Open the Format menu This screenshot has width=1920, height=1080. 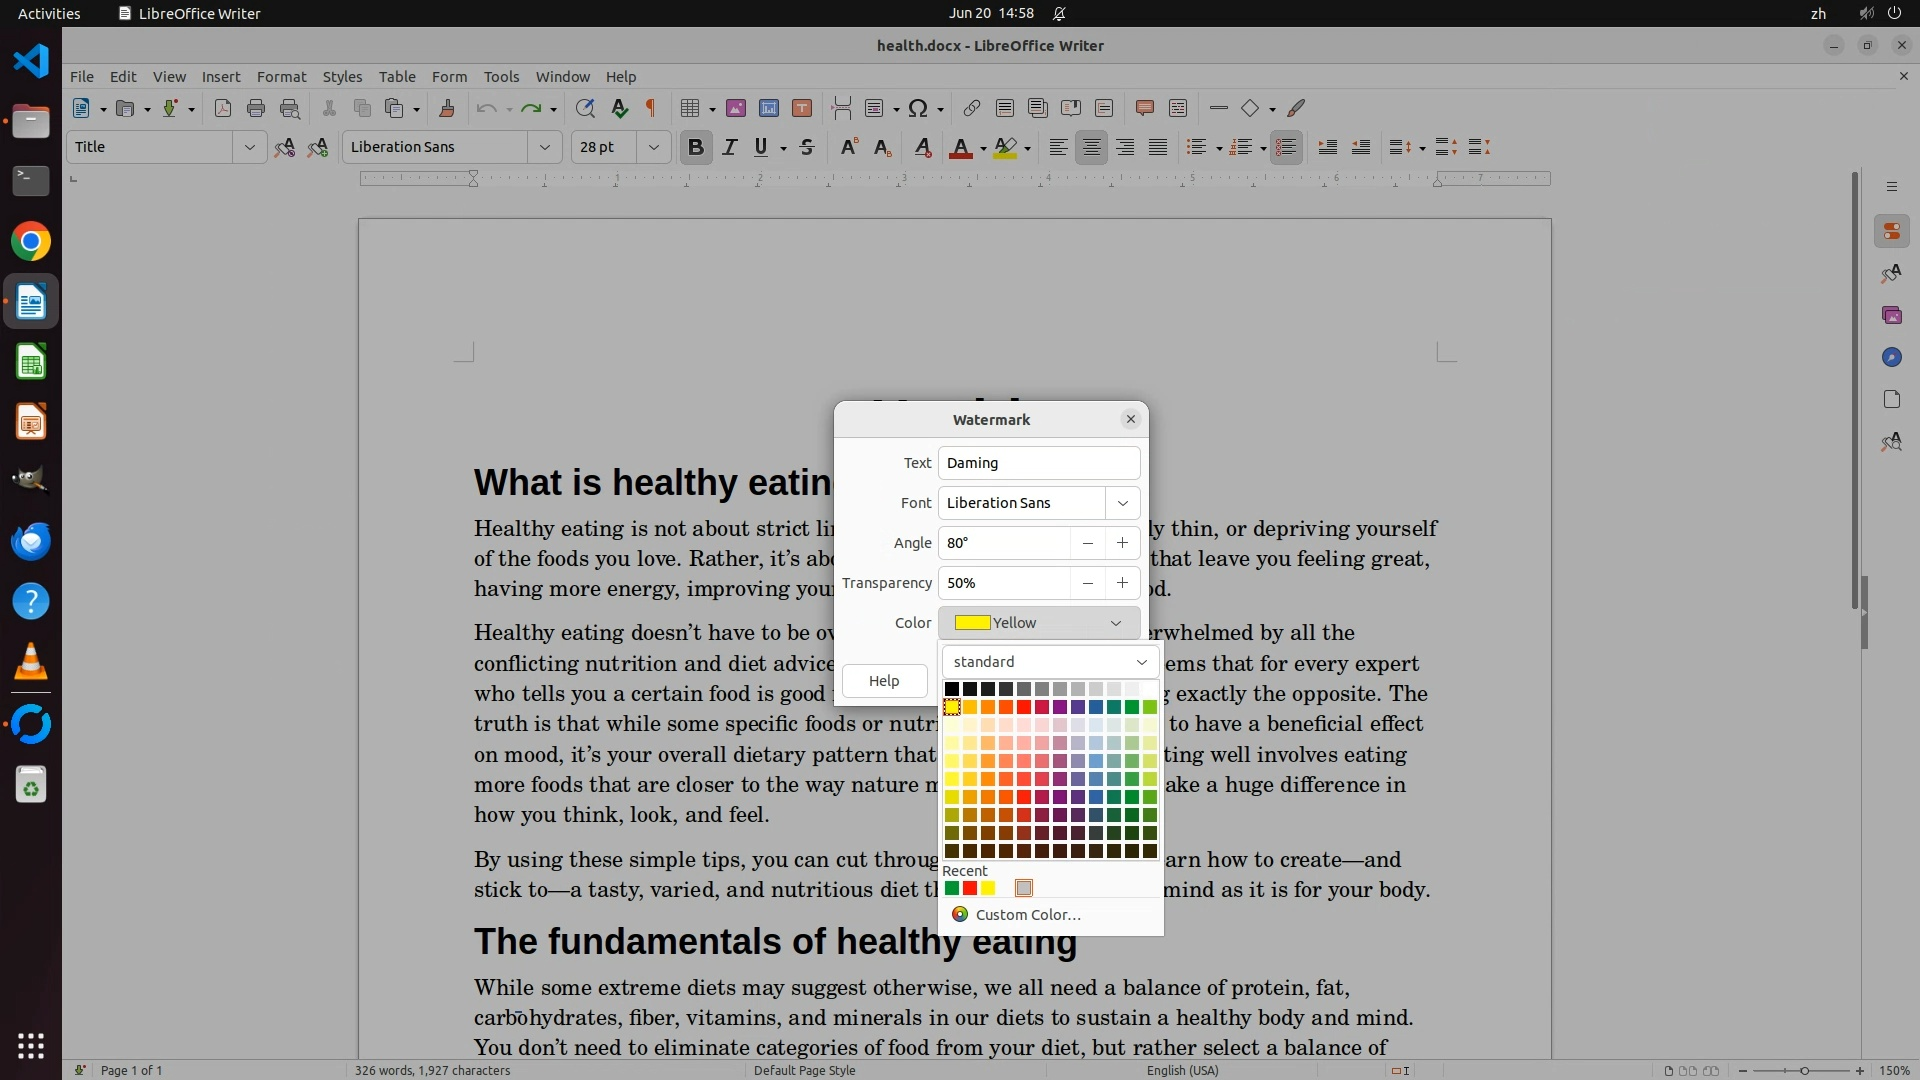pos(281,77)
